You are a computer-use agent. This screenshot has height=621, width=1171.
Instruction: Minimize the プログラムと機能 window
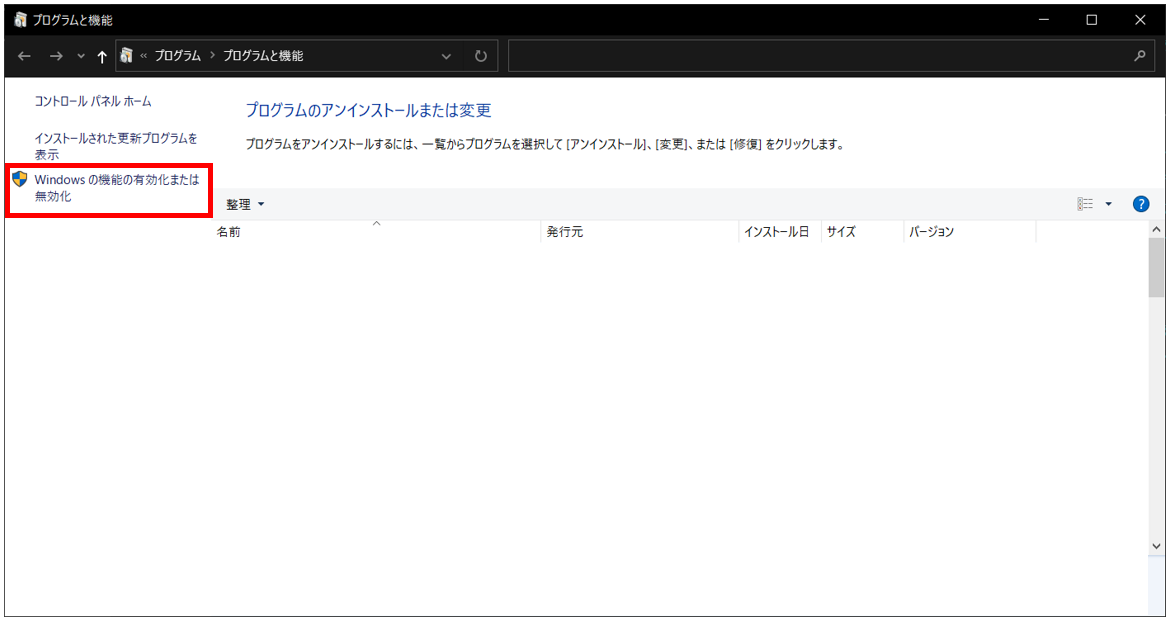[x=1043, y=20]
